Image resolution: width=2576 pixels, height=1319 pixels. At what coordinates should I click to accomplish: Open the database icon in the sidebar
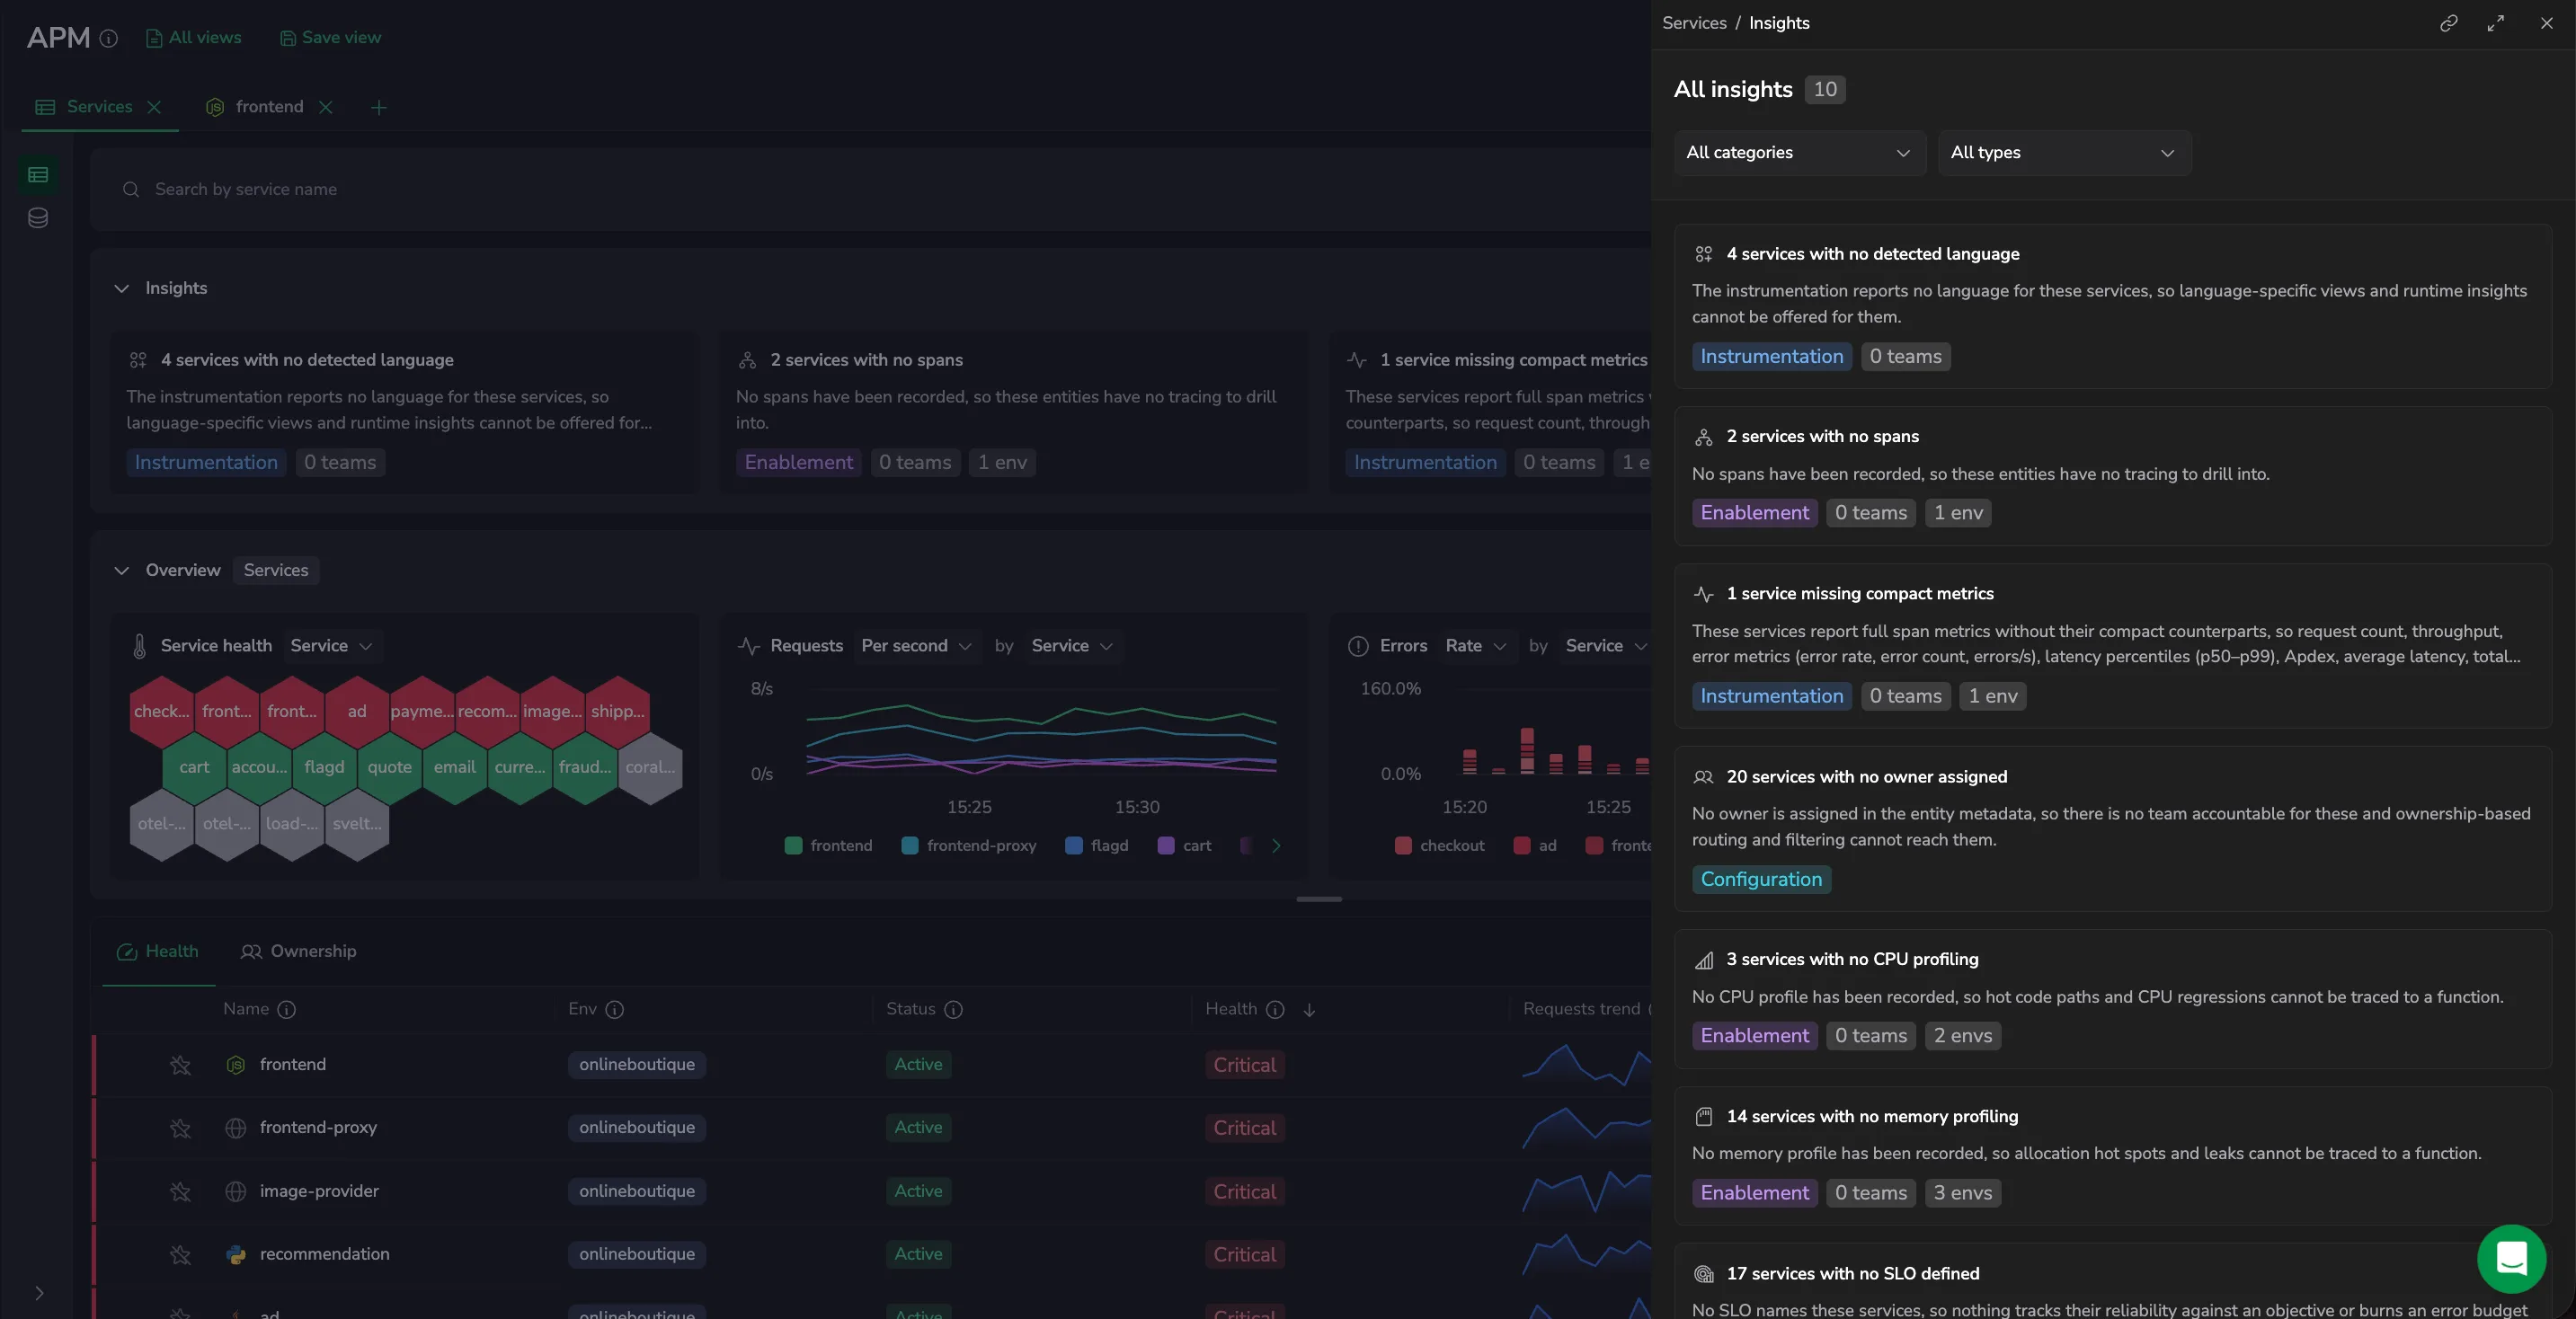click(x=38, y=218)
